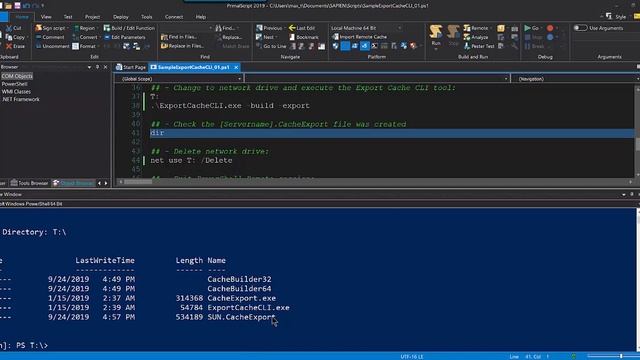Open Build / Edit Function

(129, 28)
